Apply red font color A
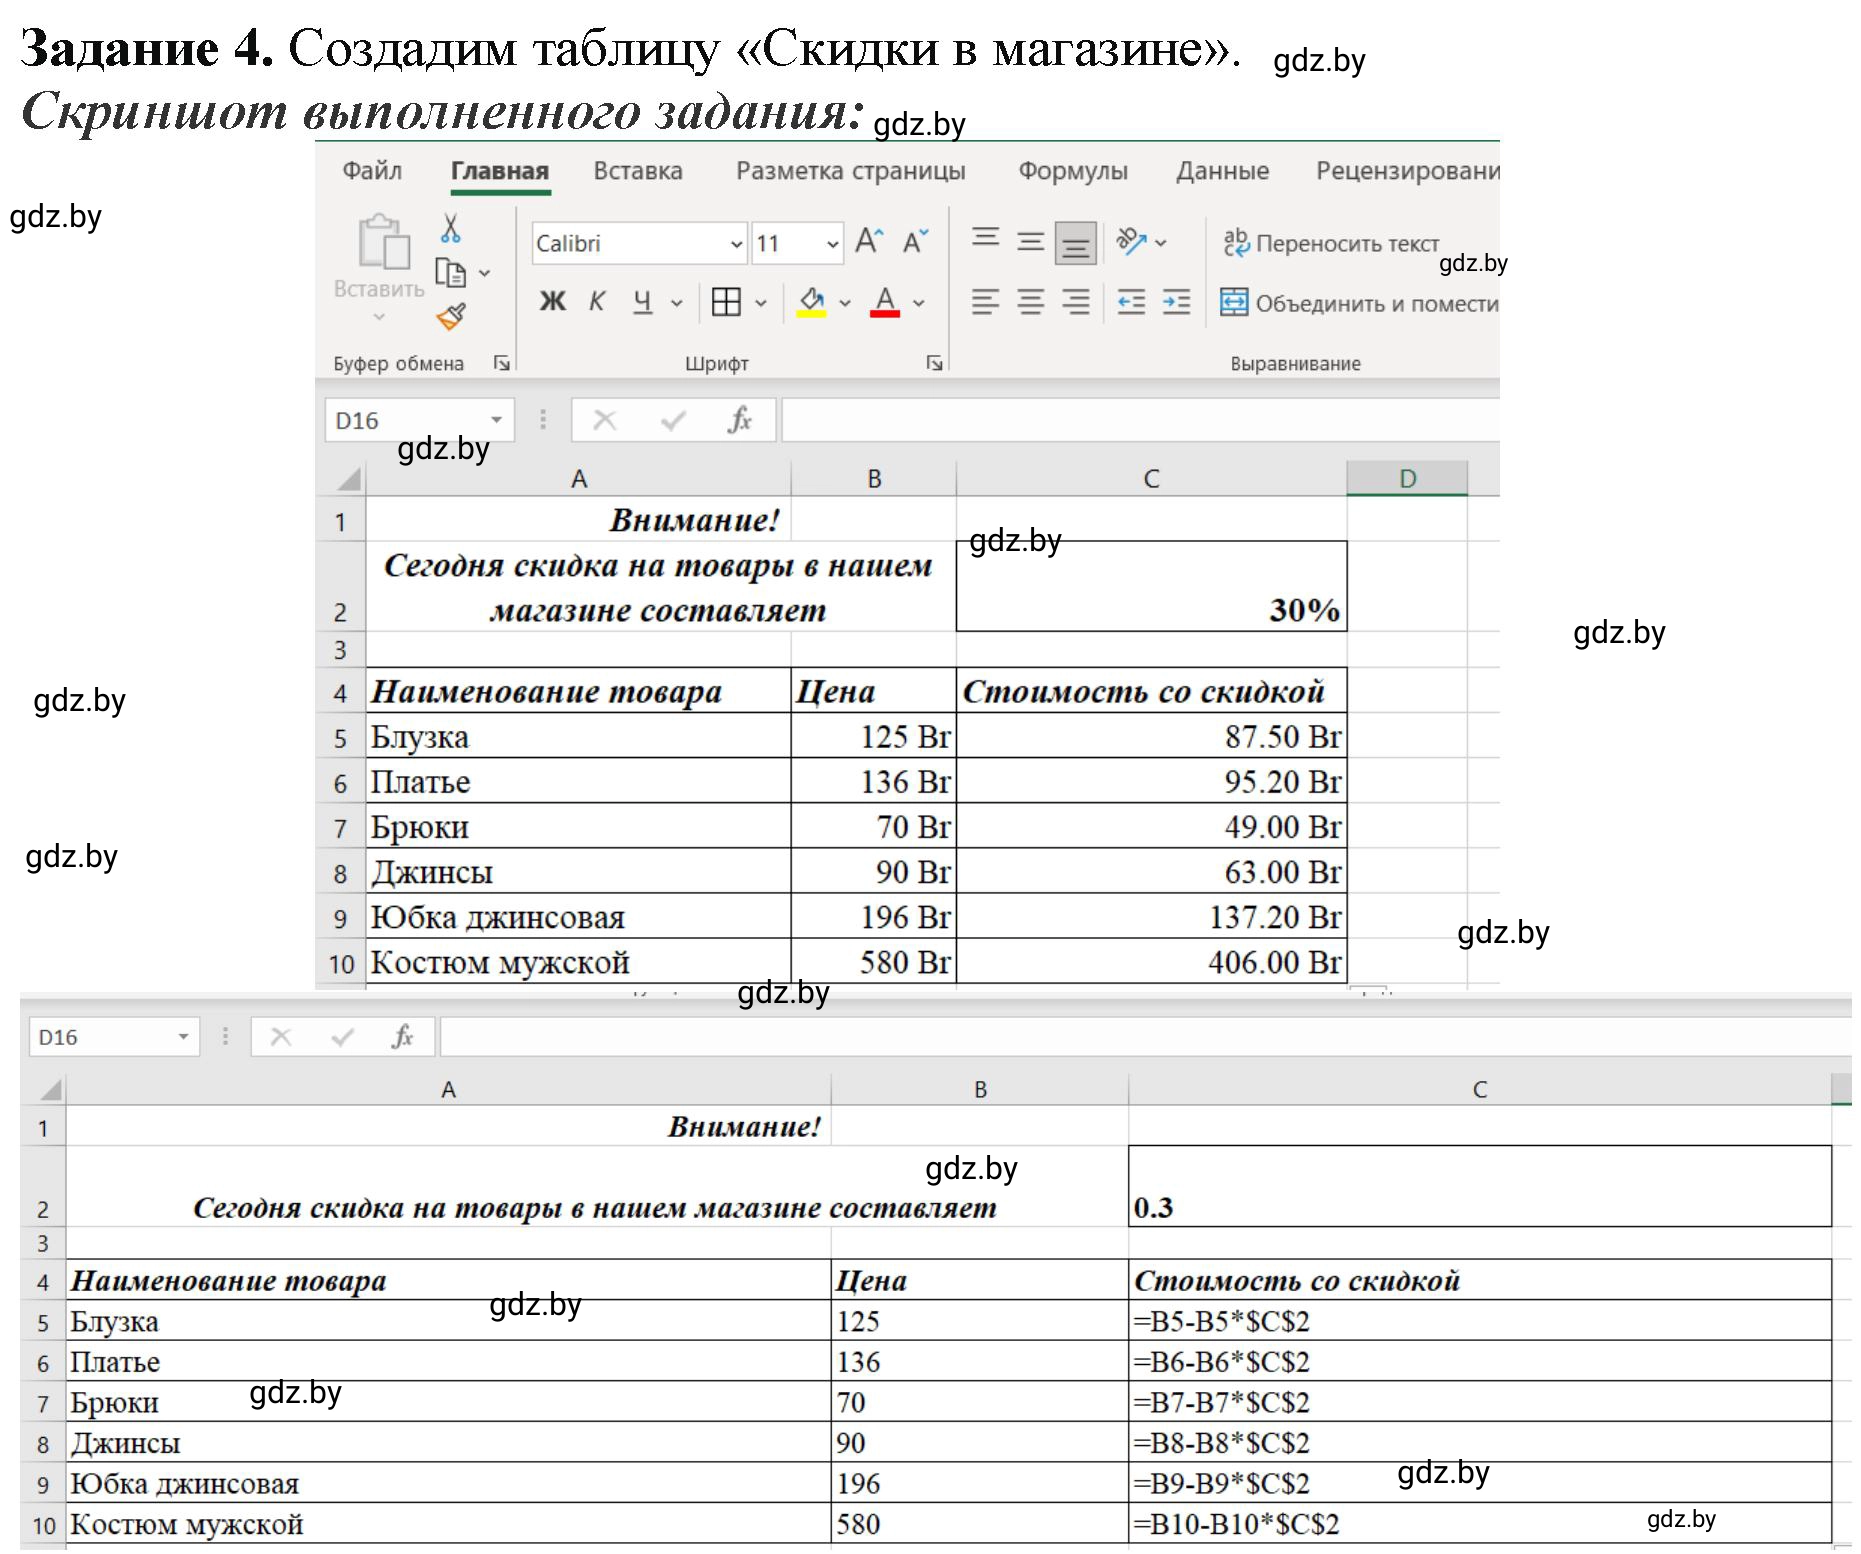The height and width of the screenshot is (1554, 1861). pos(885,301)
